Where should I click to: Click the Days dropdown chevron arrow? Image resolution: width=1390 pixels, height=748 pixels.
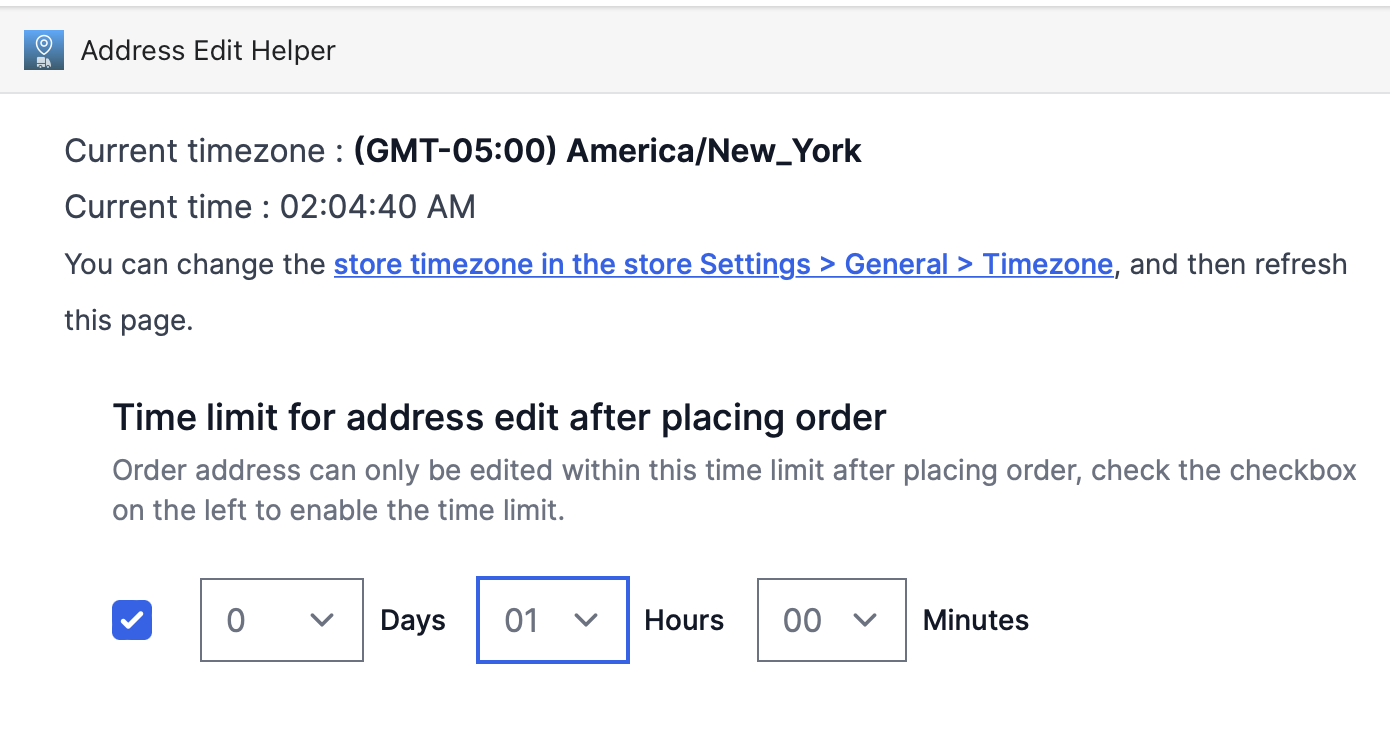click(321, 620)
